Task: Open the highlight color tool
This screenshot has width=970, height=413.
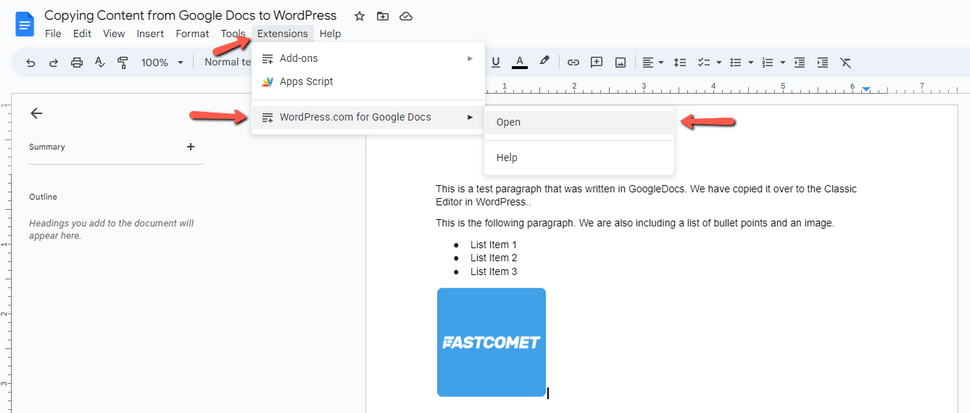Action: (544, 61)
